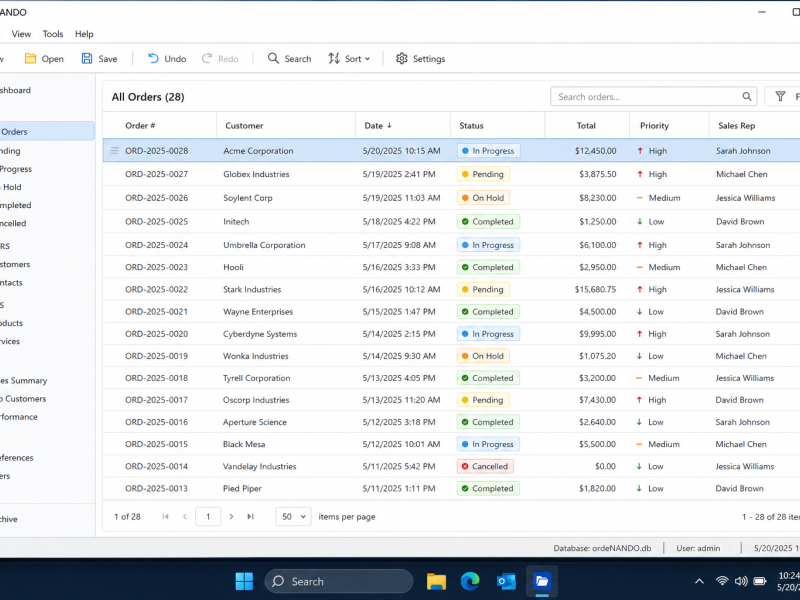
Task: Click the Cancelled status badge for ORD-2025-0014
Action: click(x=485, y=466)
